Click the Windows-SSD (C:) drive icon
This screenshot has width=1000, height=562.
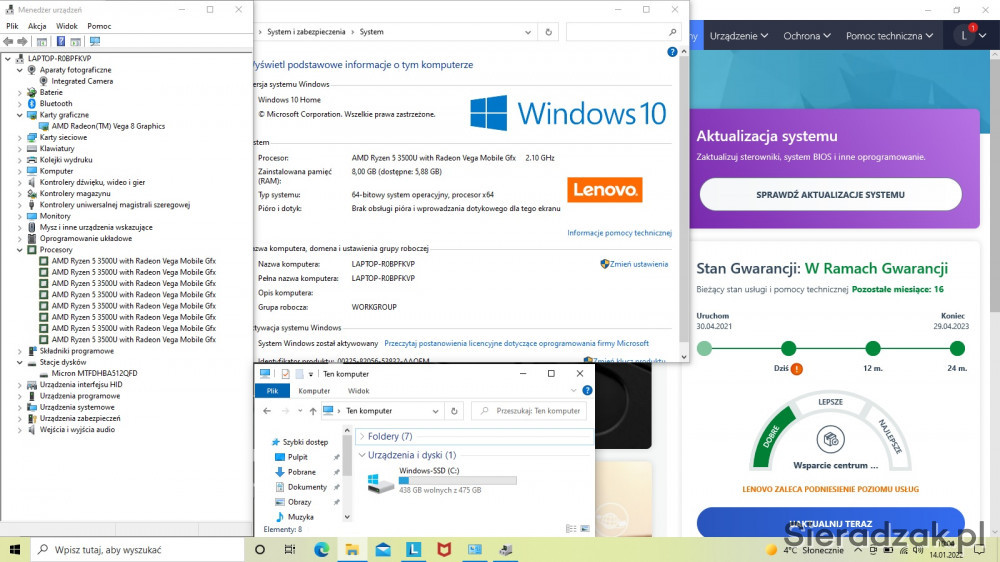pos(380,483)
